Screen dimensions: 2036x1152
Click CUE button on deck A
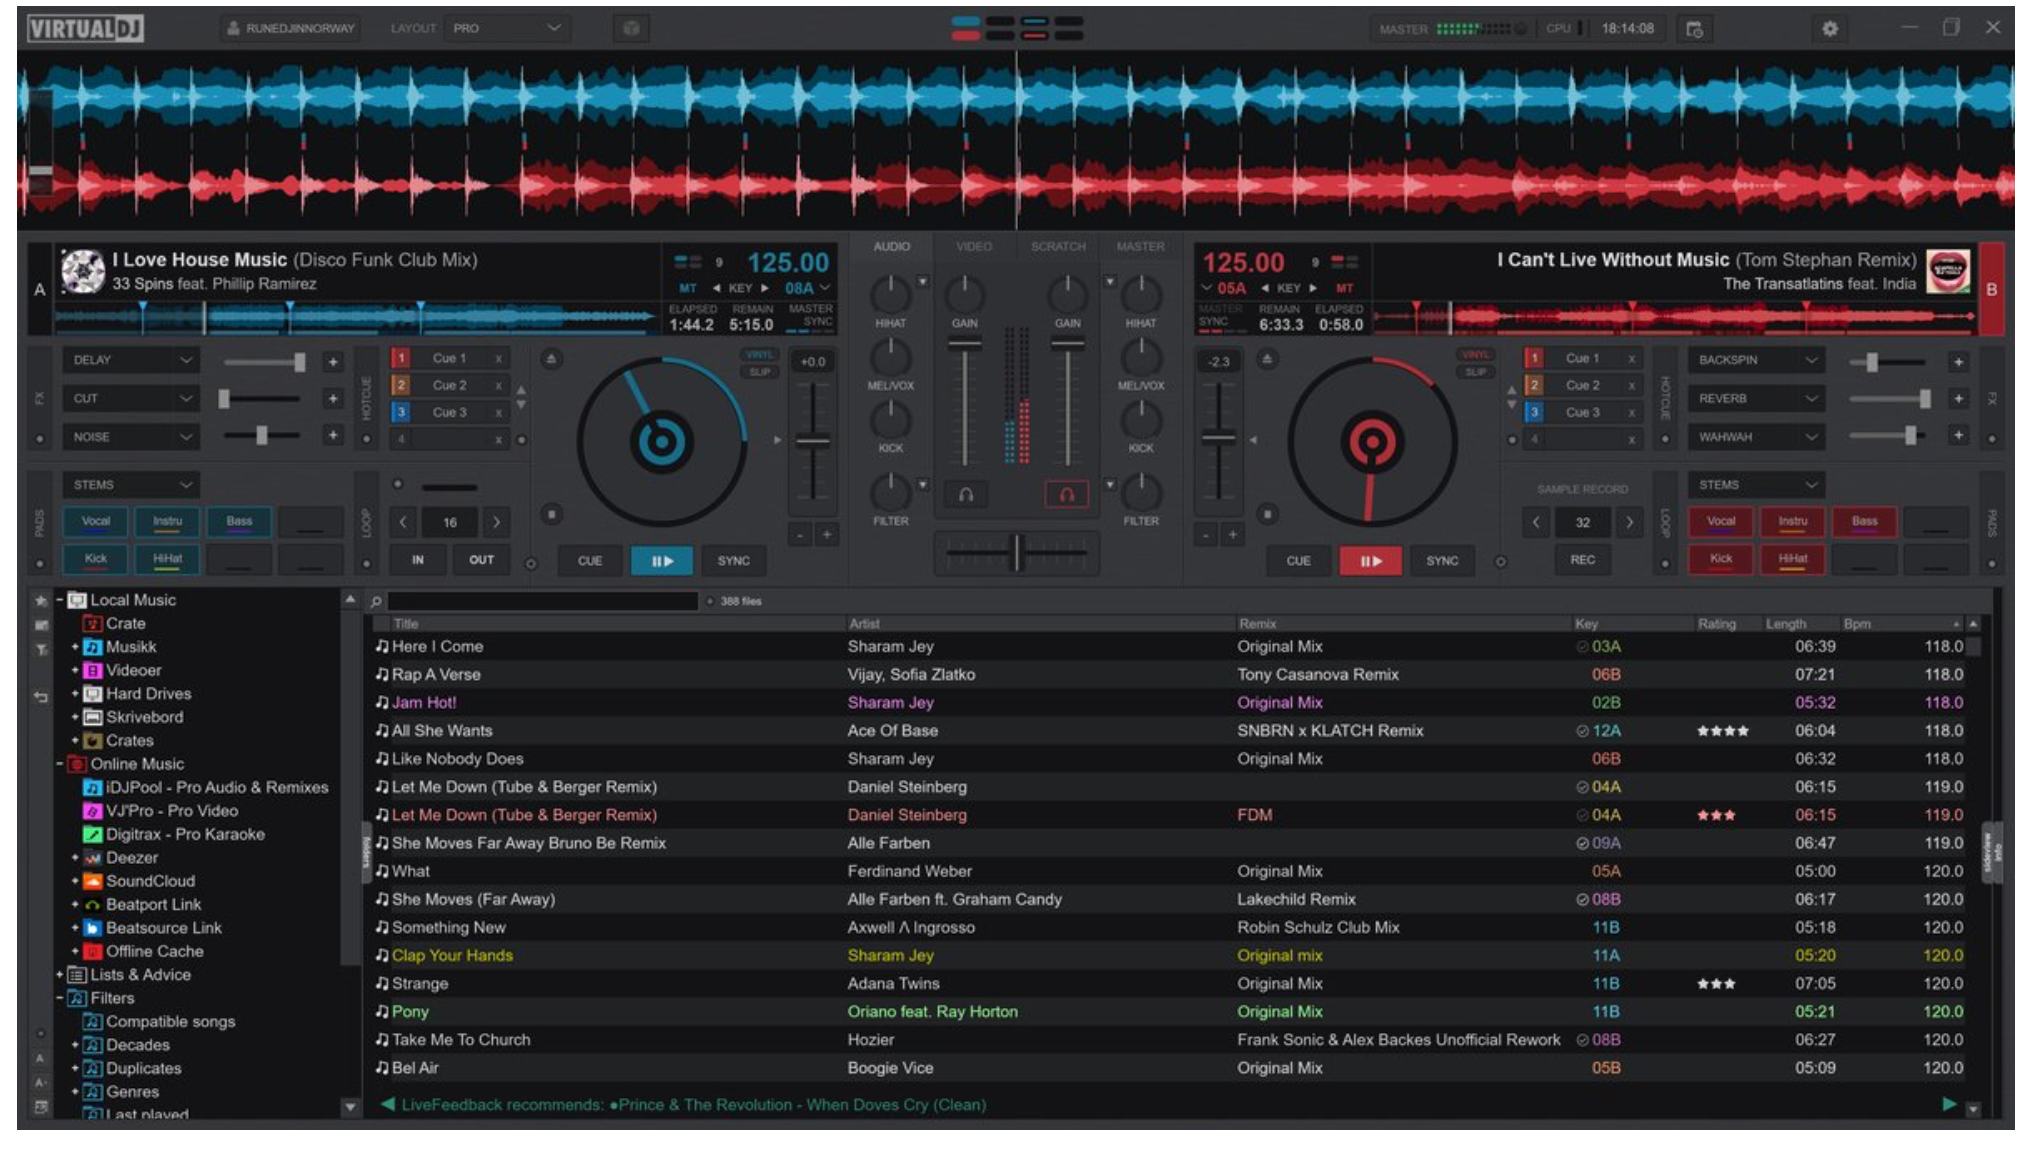590,560
